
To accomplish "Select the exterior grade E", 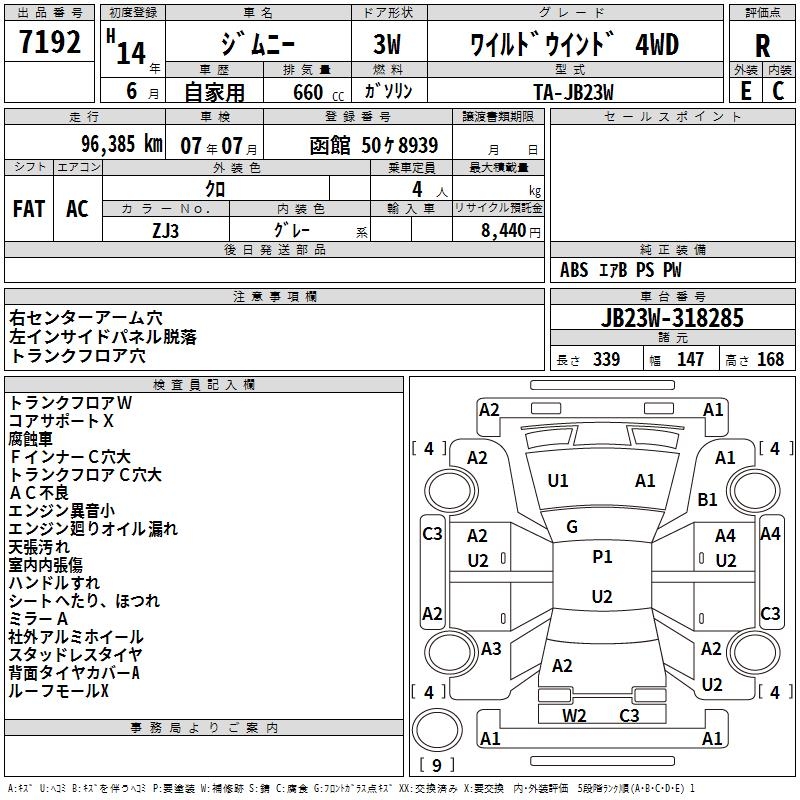I will 745,91.
